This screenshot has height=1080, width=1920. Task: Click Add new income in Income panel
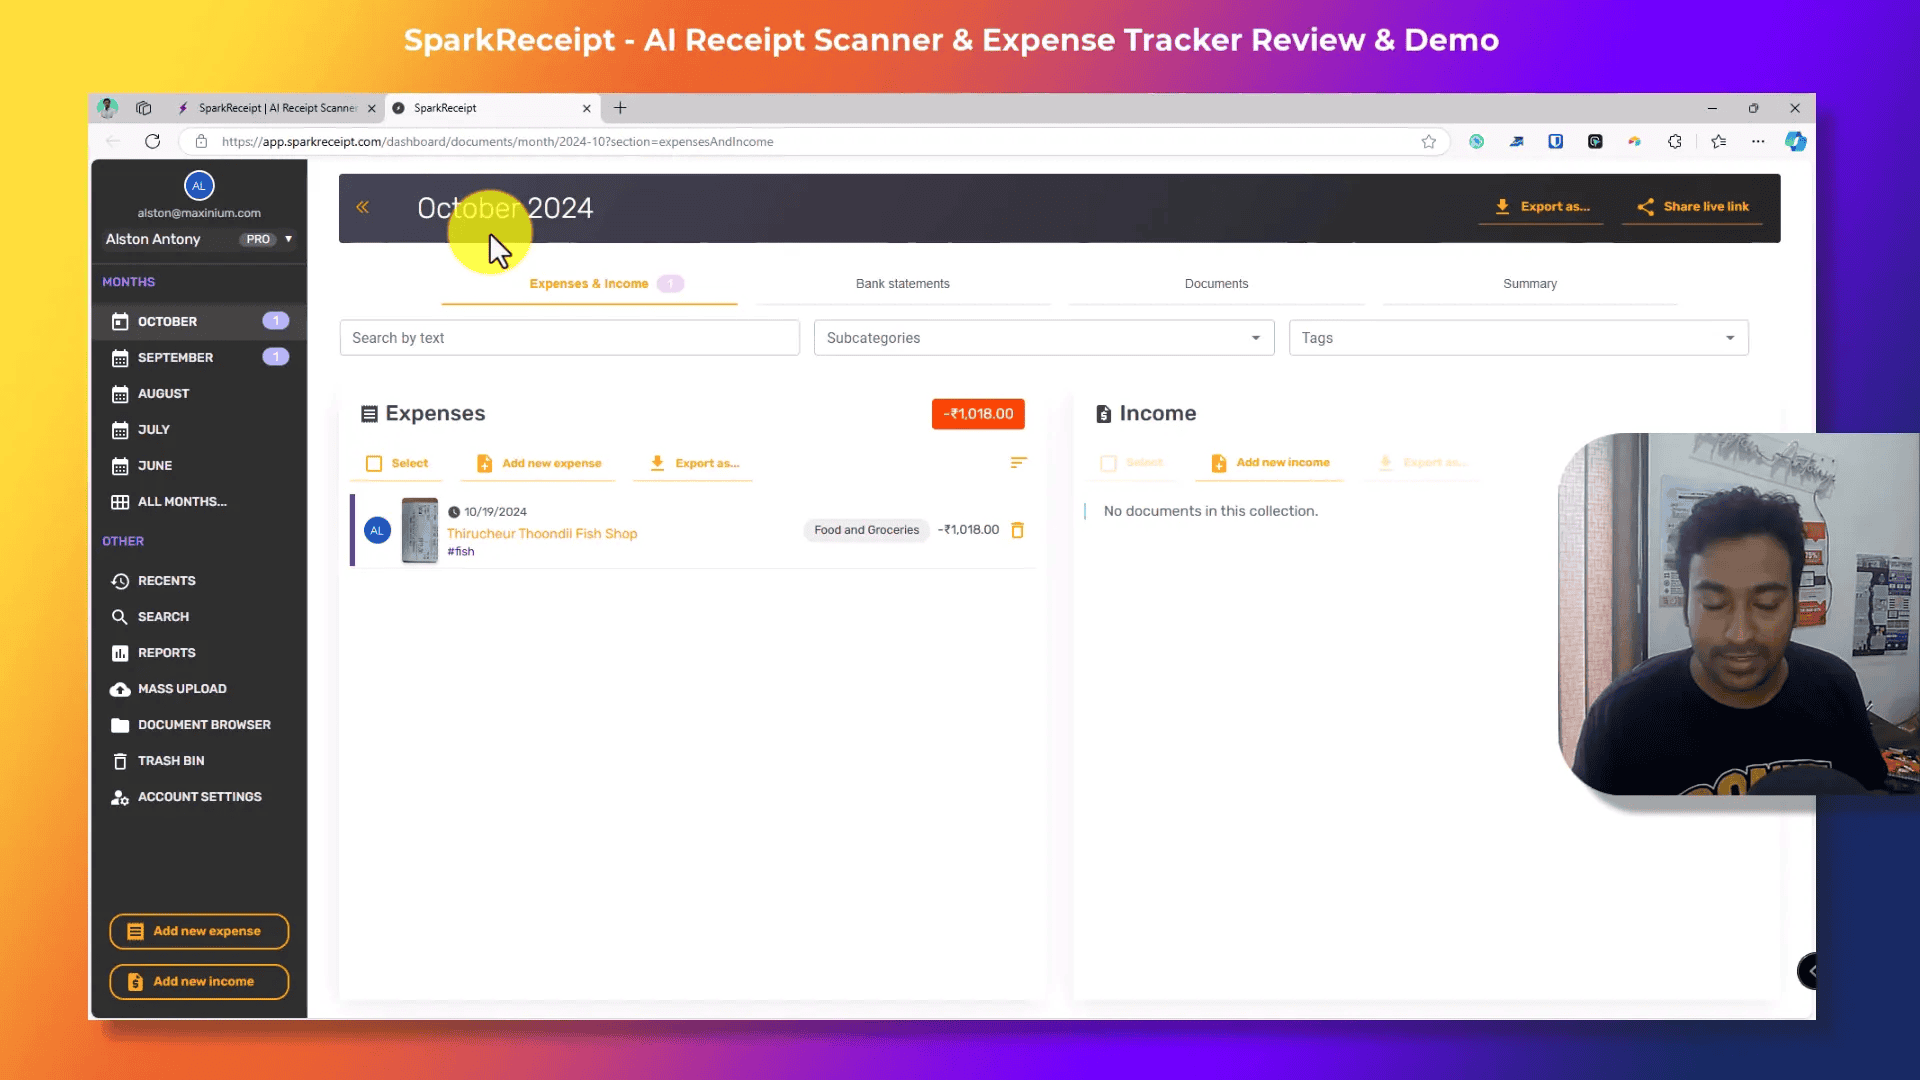(x=1270, y=463)
